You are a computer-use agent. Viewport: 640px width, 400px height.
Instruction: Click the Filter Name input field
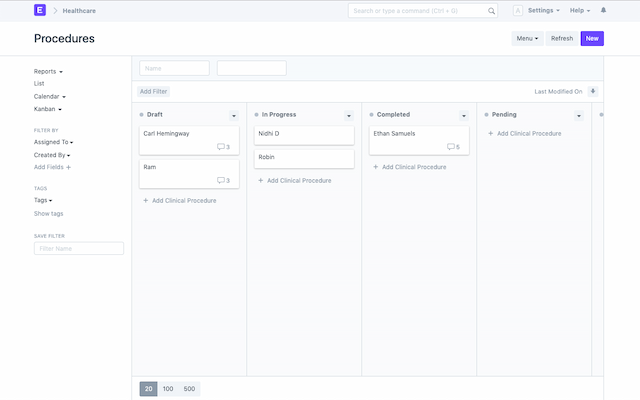click(79, 248)
